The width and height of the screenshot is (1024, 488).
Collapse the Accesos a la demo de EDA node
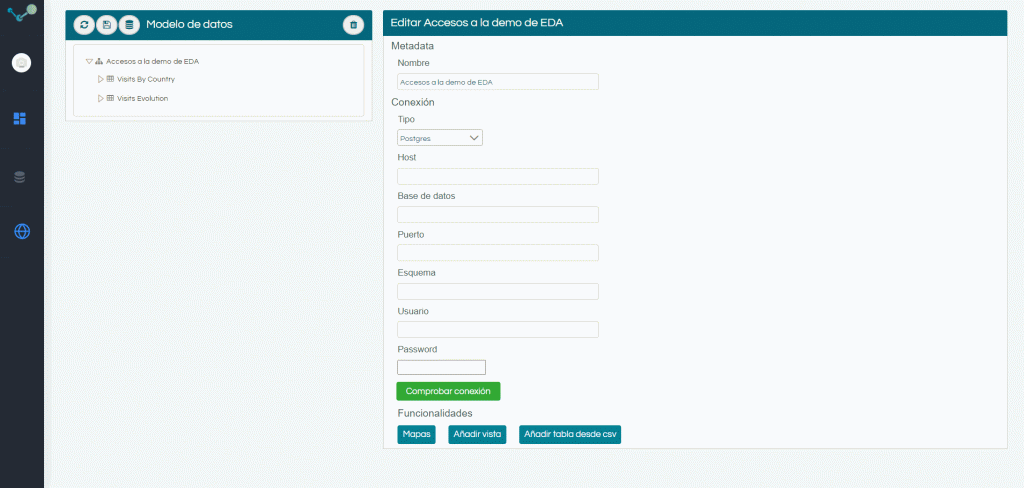[x=89, y=61]
